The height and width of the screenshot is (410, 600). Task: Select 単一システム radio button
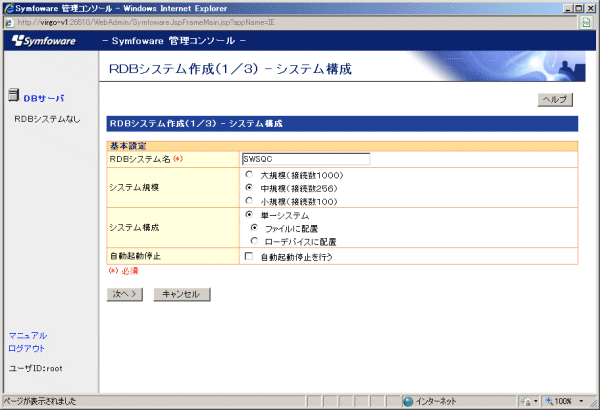pyautogui.click(x=249, y=214)
